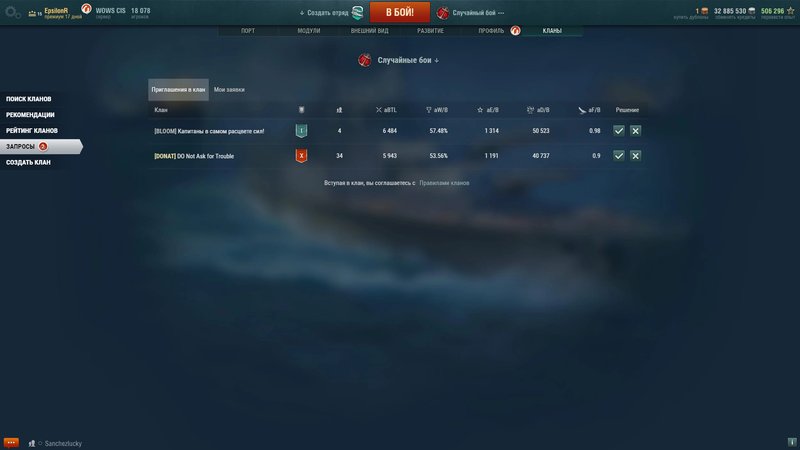Screen dimensions: 800x450
Task: Click the division emblem next to Создать отряд
Action: coord(358,13)
